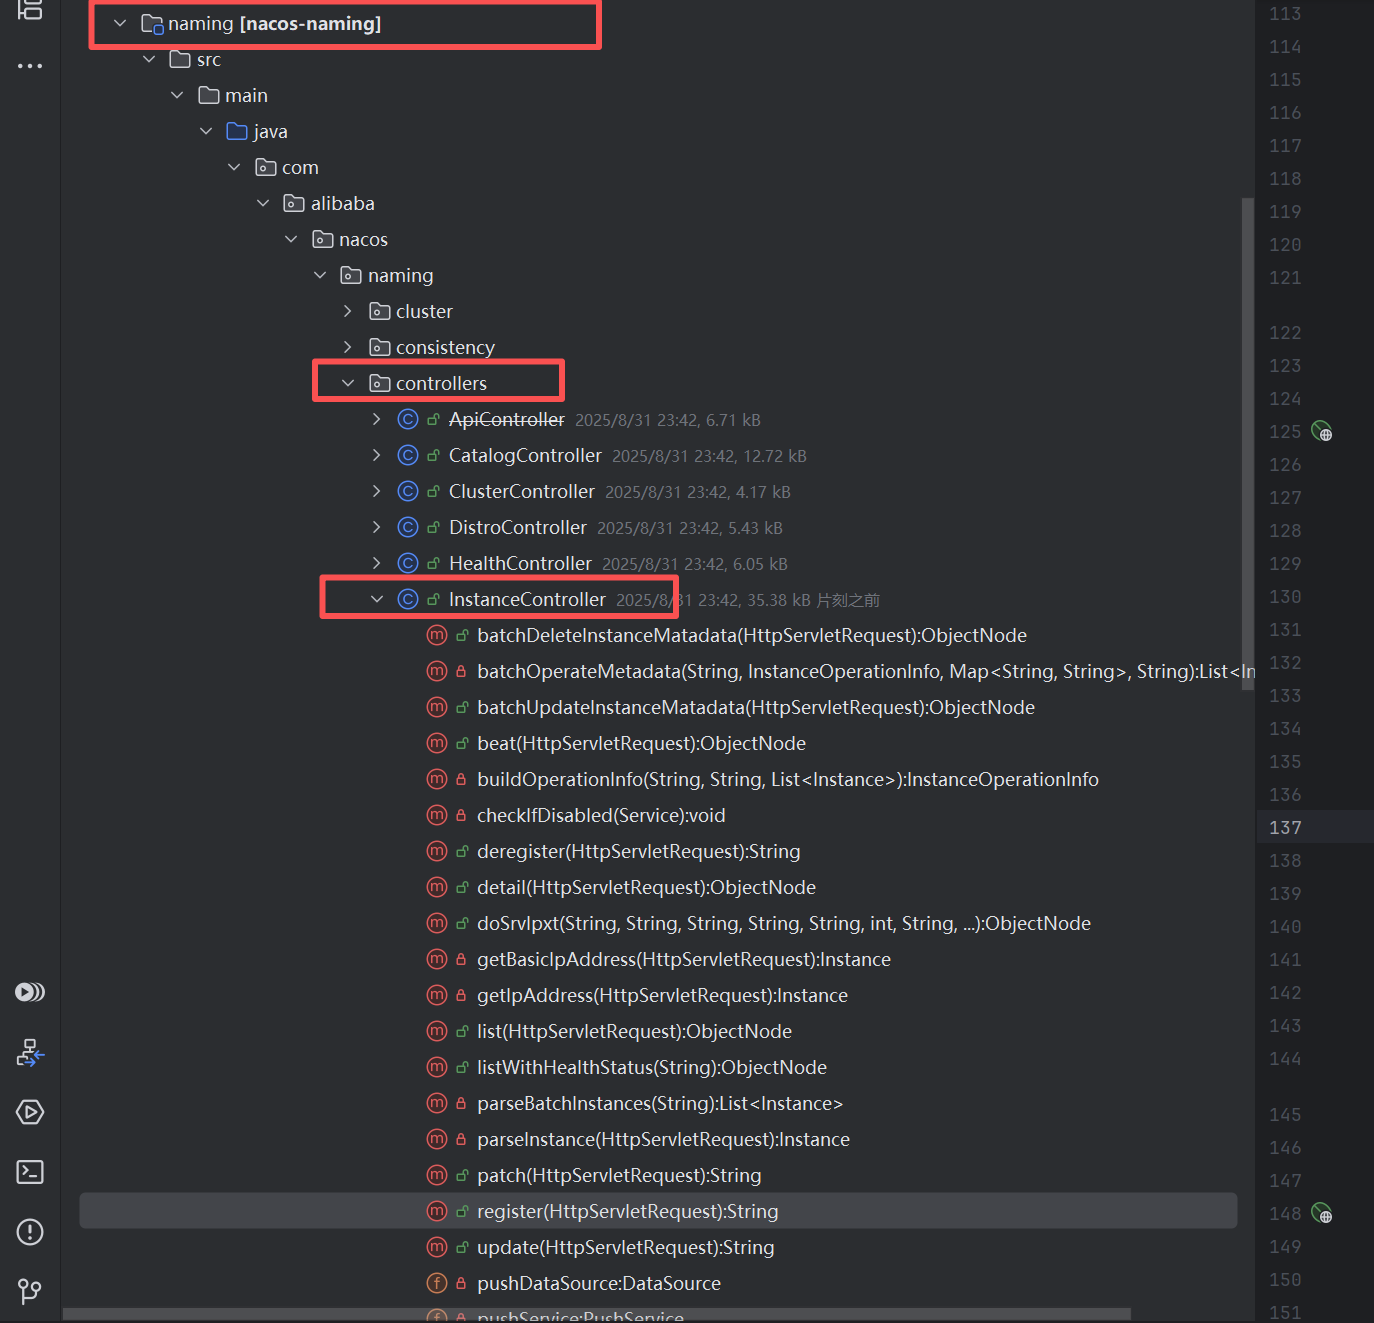Select the pushDataSource field entry
Image resolution: width=1374 pixels, height=1323 pixels.
(598, 1283)
